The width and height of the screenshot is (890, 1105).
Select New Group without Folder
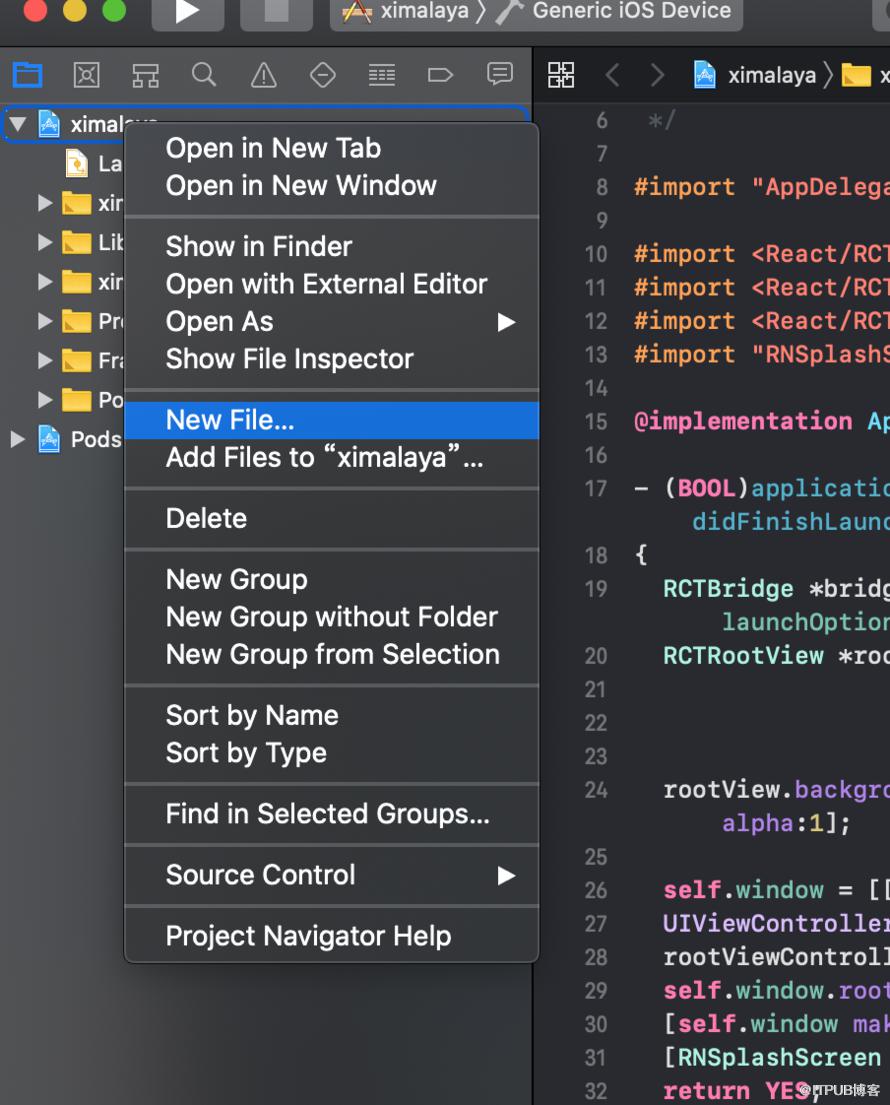point(331,617)
